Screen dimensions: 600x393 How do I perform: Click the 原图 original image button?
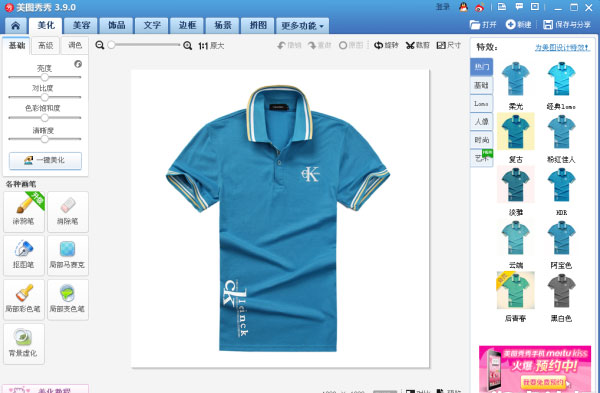351,45
